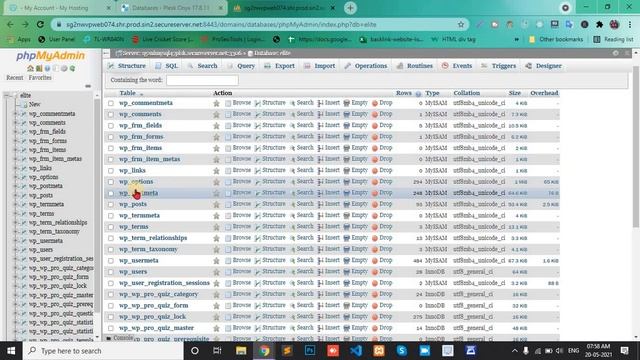Reload the page in Chrome
The width and height of the screenshot is (640, 360).
click(40, 24)
